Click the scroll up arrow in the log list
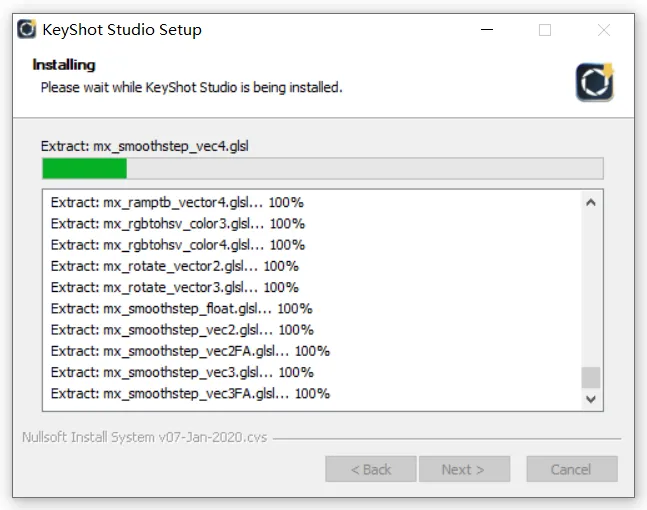This screenshot has height=510, width=647. pos(591,202)
